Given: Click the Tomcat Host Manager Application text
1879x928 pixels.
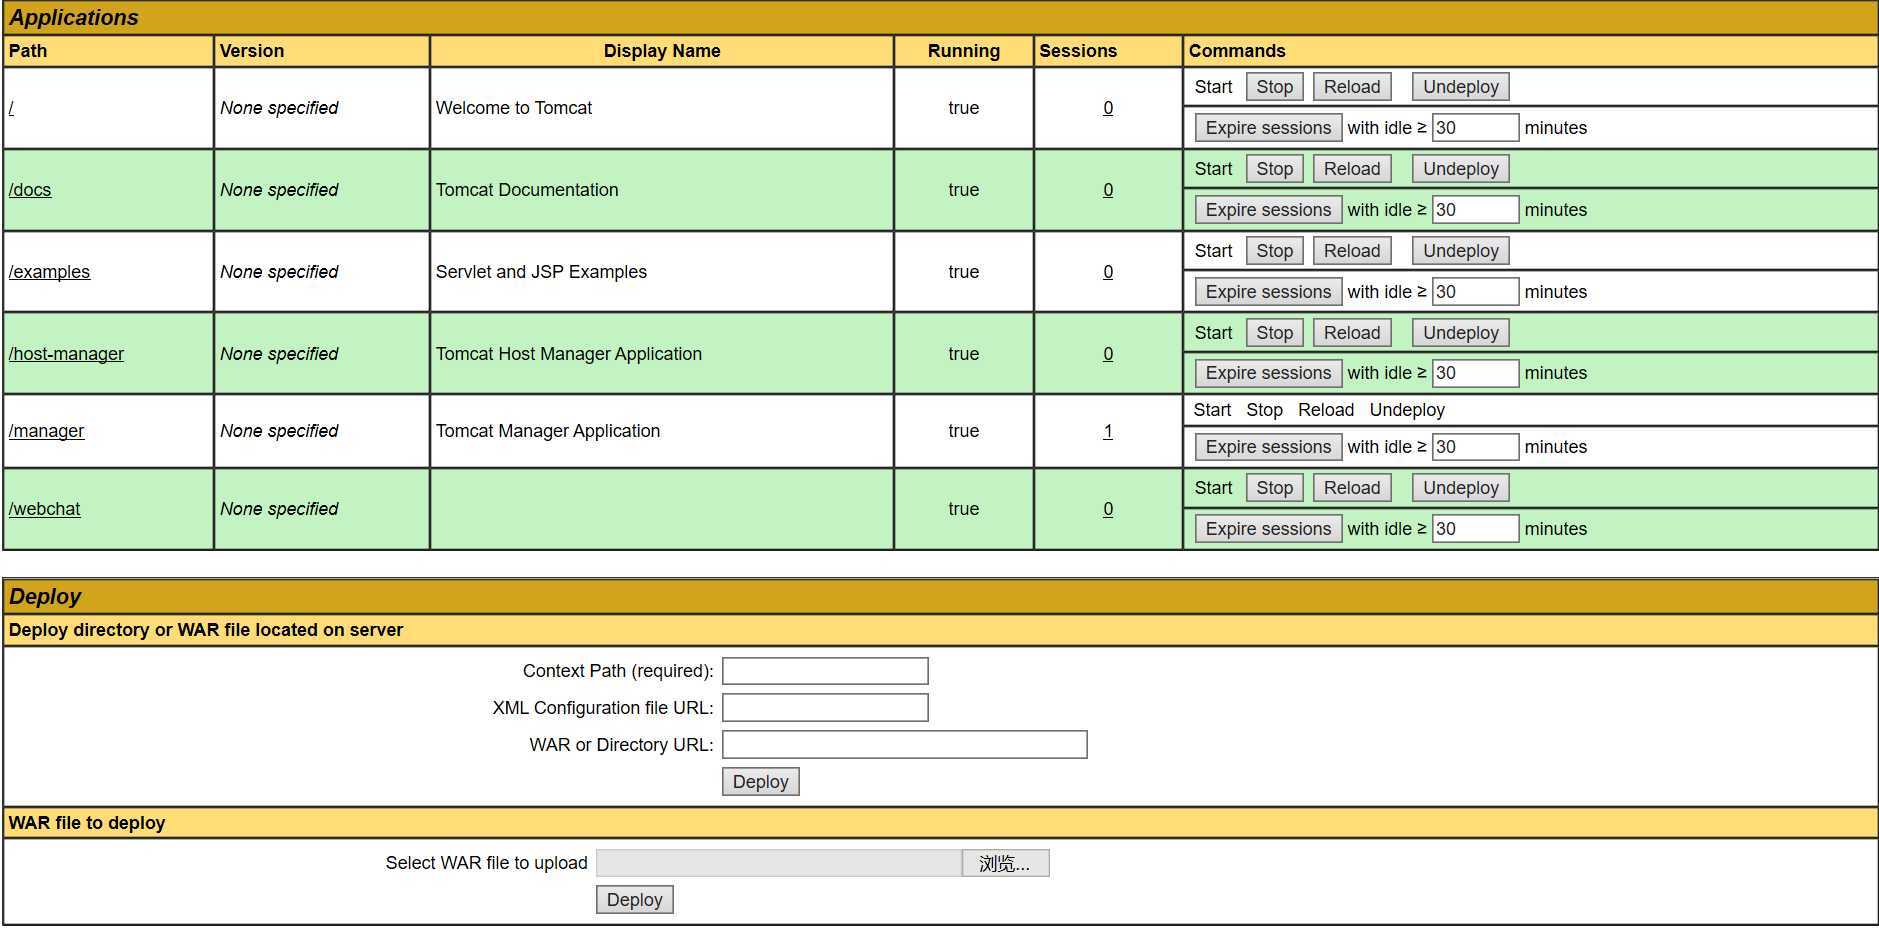Looking at the screenshot, I should tap(569, 354).
